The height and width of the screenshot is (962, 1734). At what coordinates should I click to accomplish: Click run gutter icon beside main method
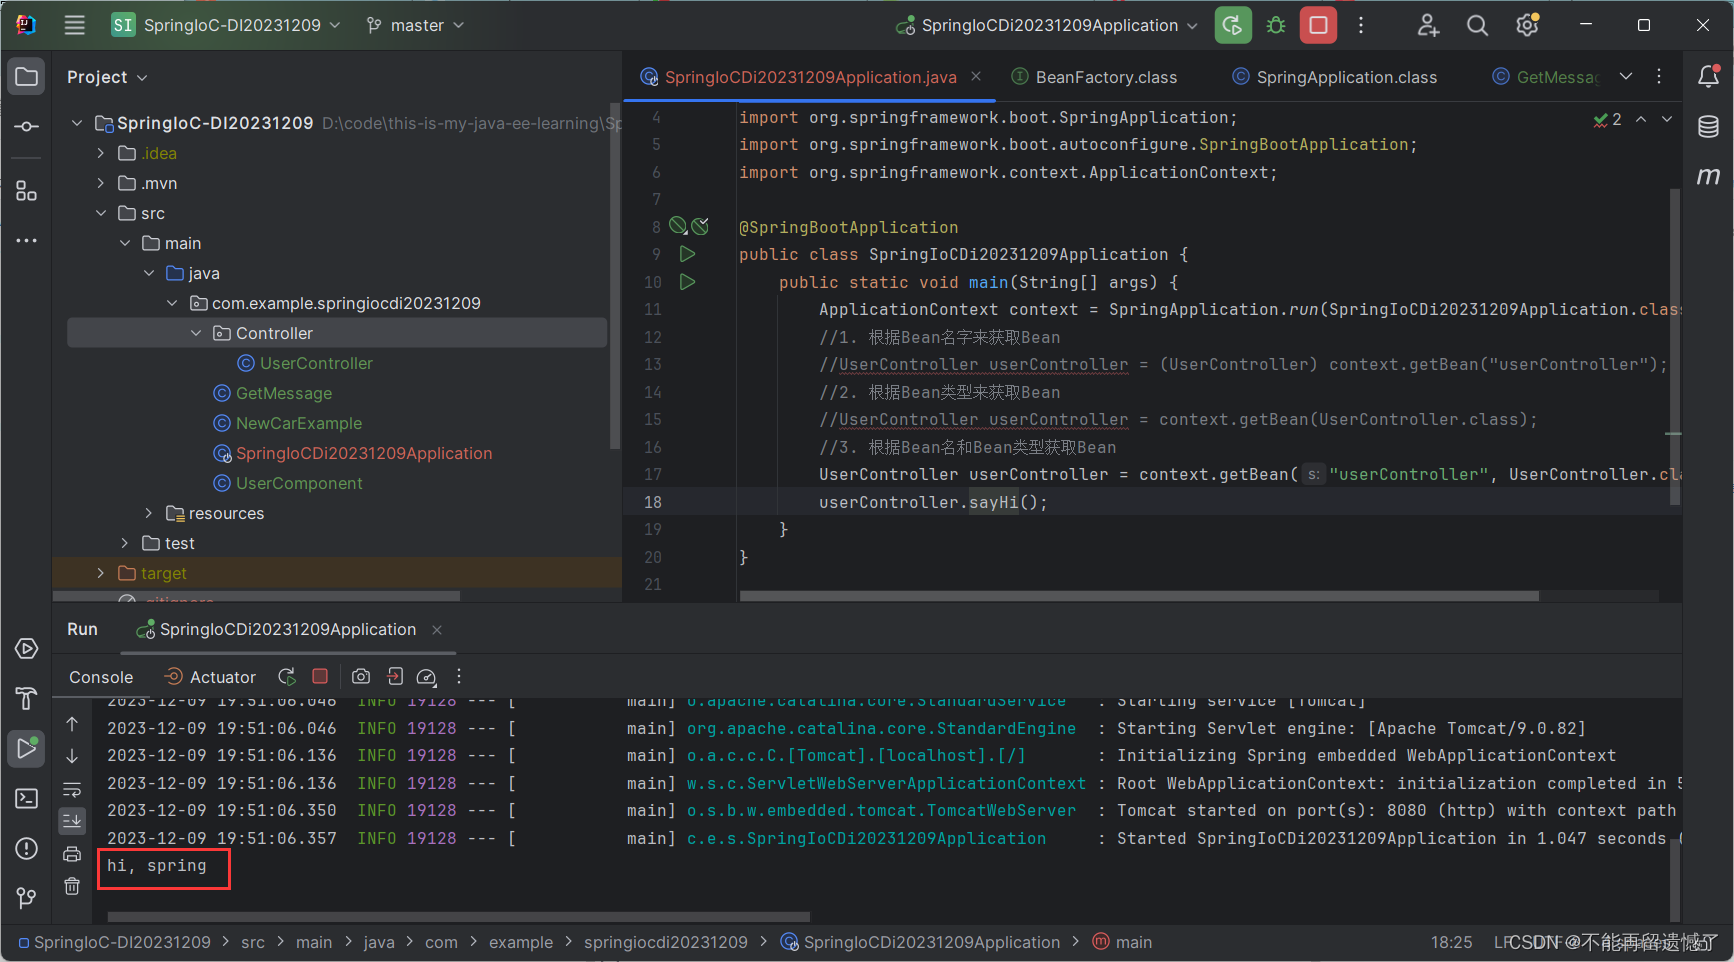687,282
